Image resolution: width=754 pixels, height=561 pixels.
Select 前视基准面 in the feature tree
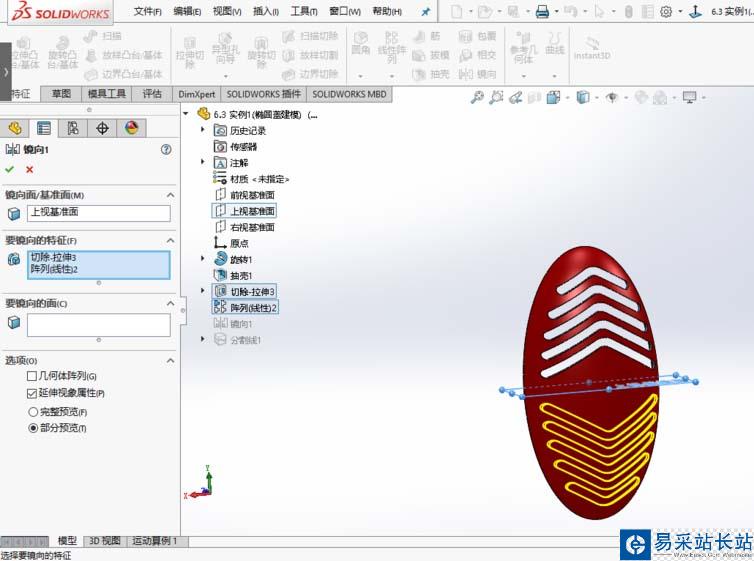coord(252,195)
